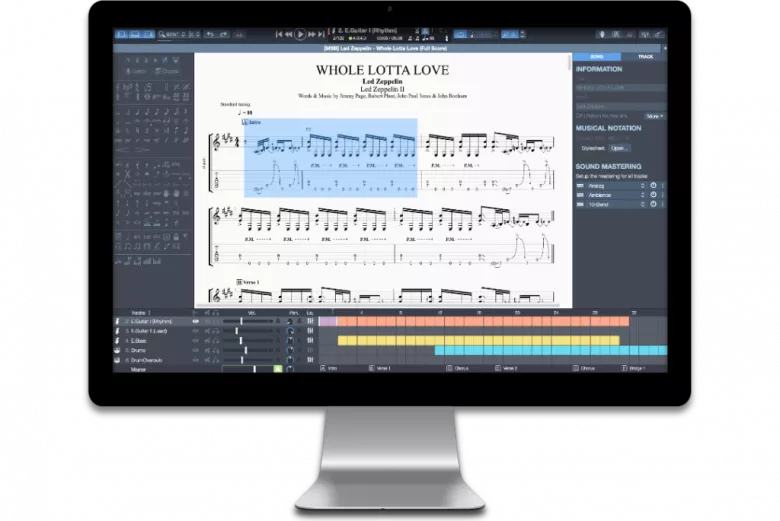780x521 pixels.
Task: Toggle power for the Ambience effect
Action: (653, 195)
